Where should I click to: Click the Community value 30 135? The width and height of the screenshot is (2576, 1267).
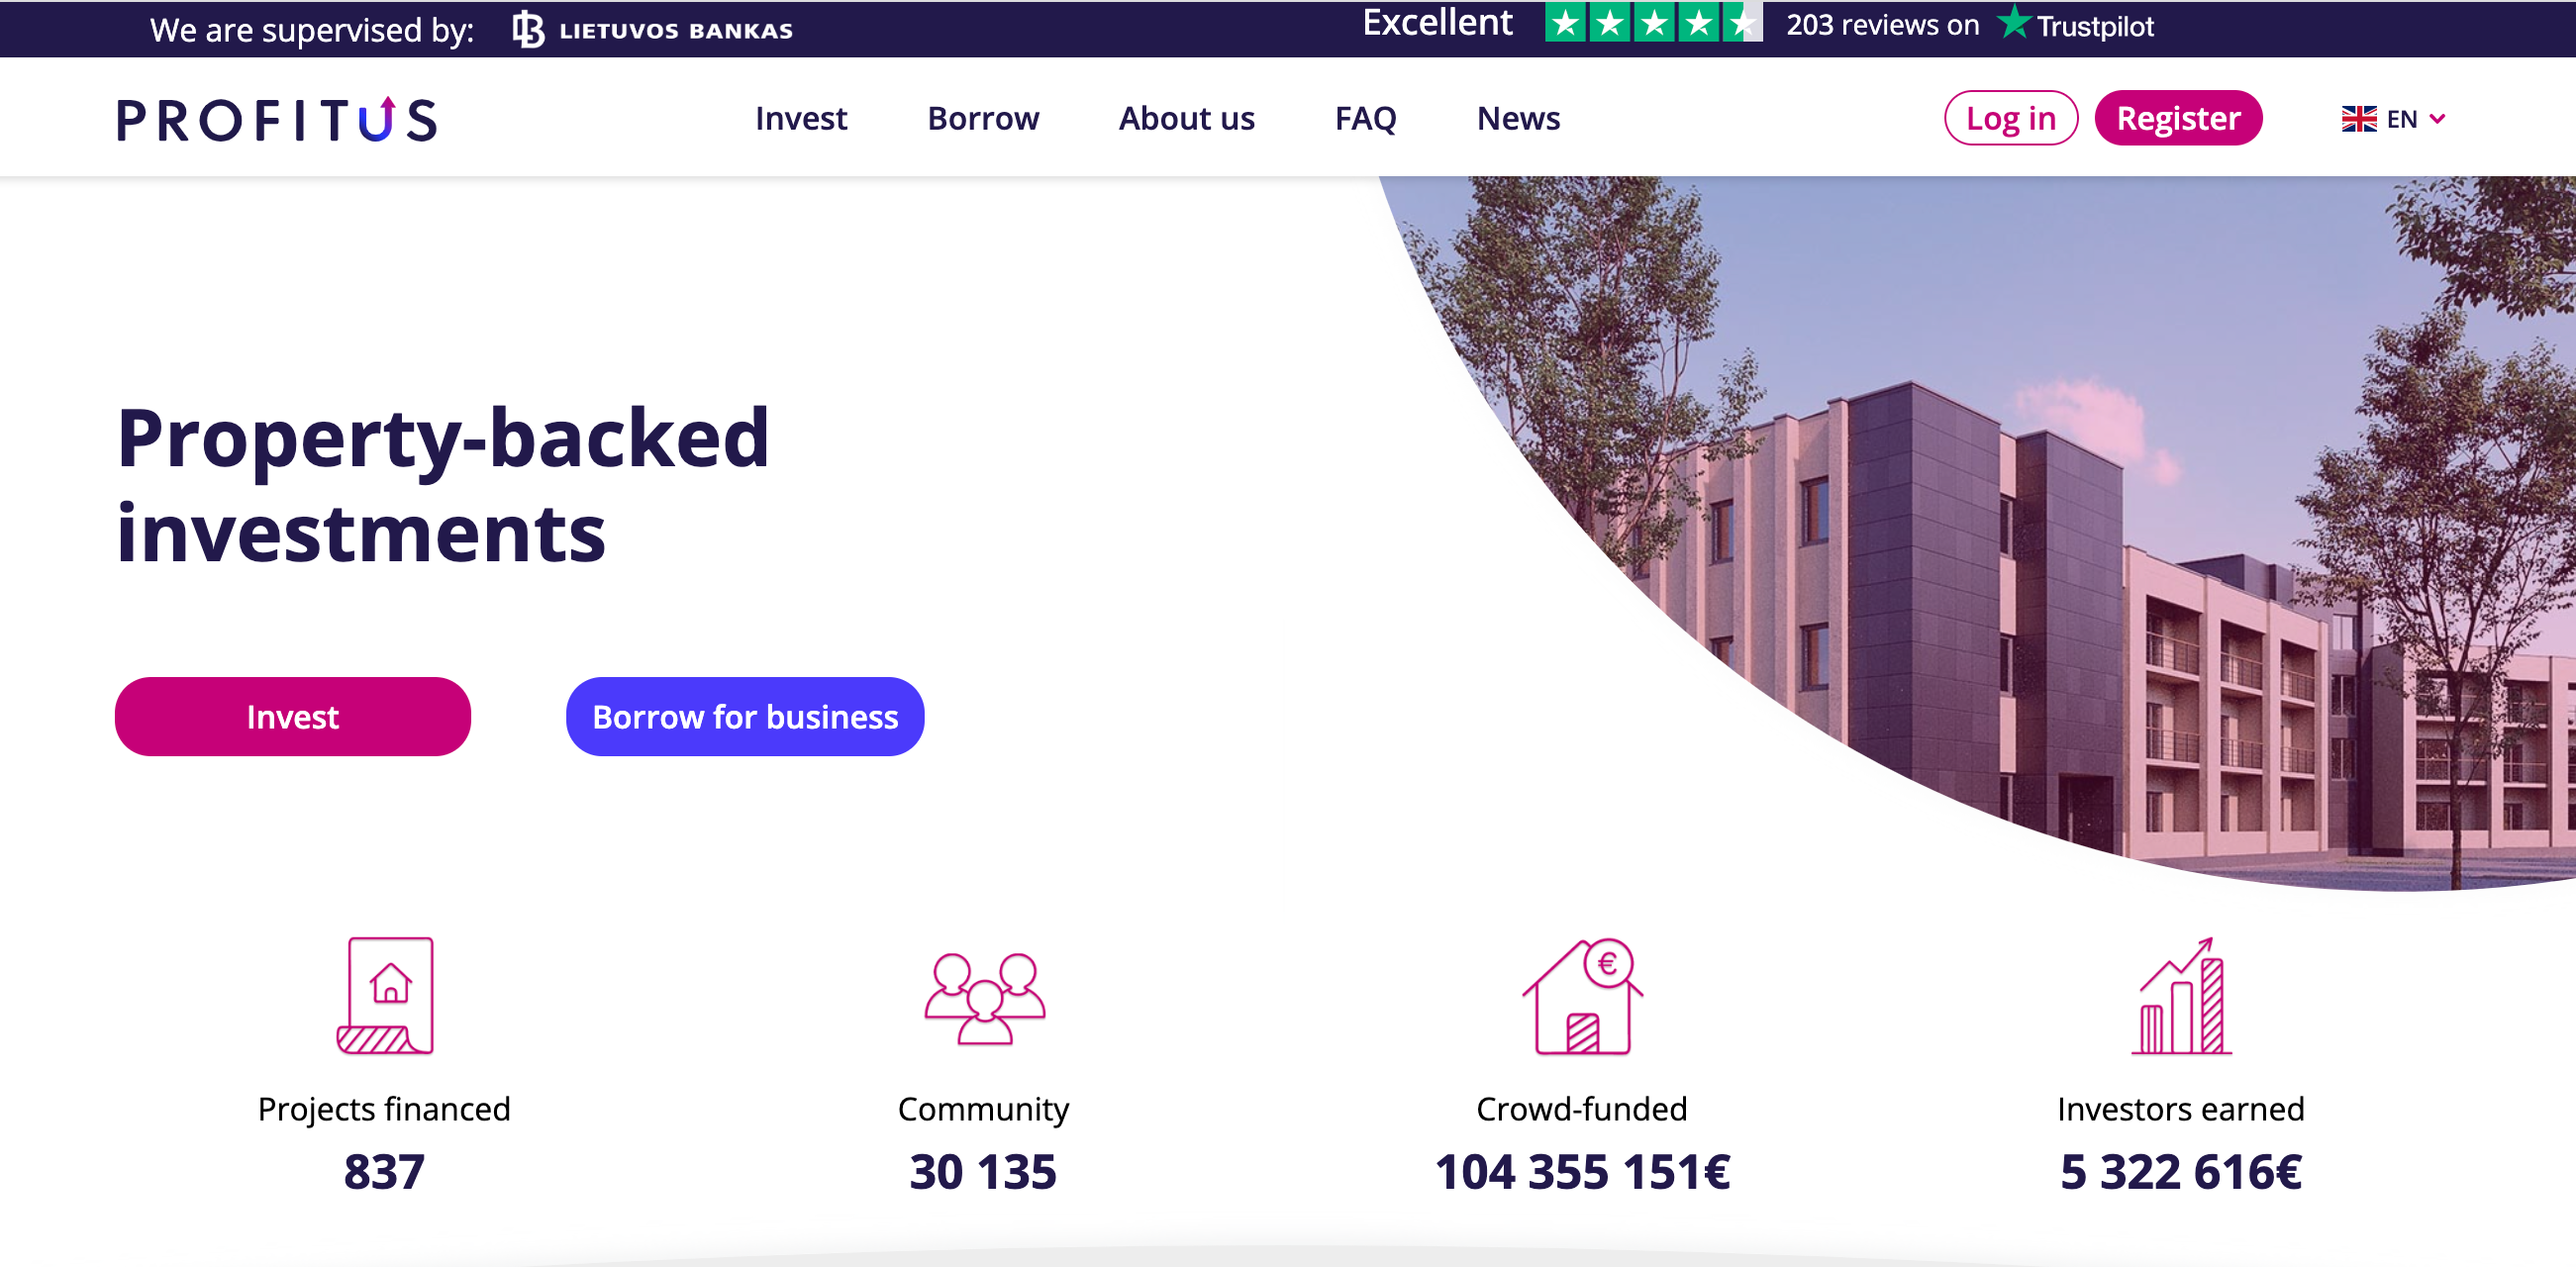tap(983, 1171)
